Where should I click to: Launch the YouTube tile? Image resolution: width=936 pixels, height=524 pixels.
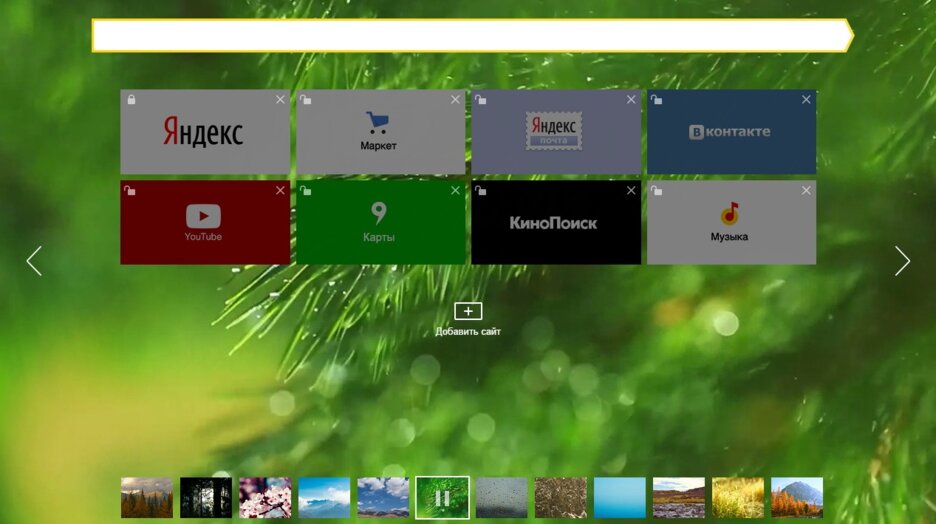point(204,223)
